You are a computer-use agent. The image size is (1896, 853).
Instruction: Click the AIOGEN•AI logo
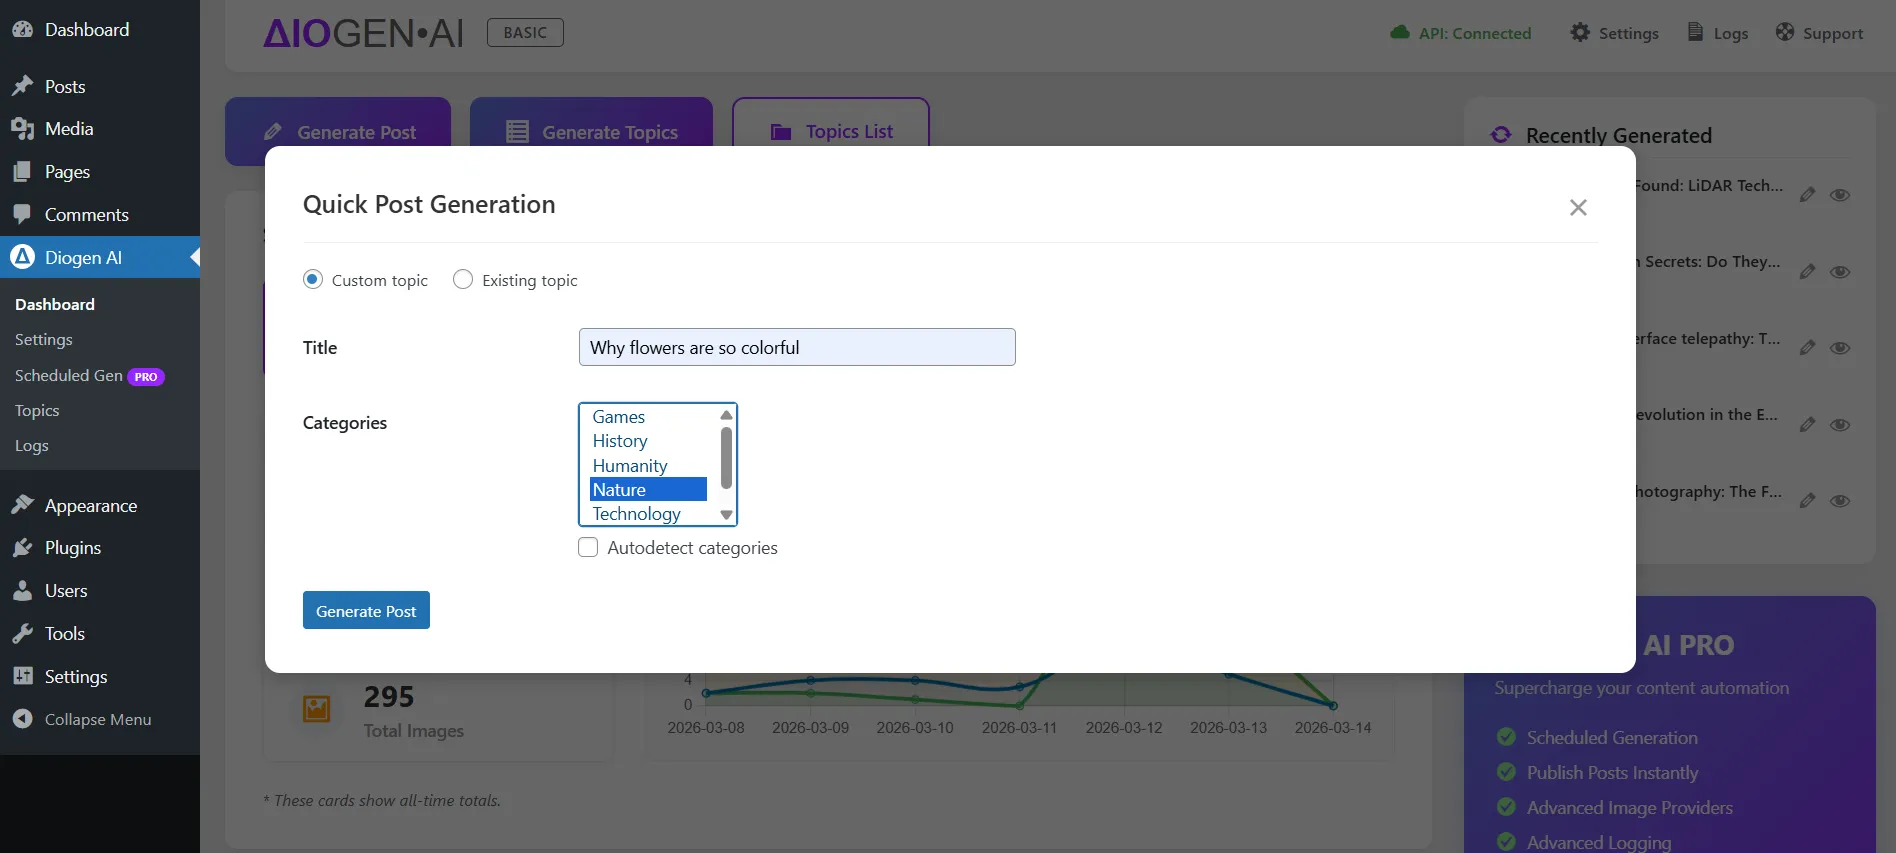363,33
